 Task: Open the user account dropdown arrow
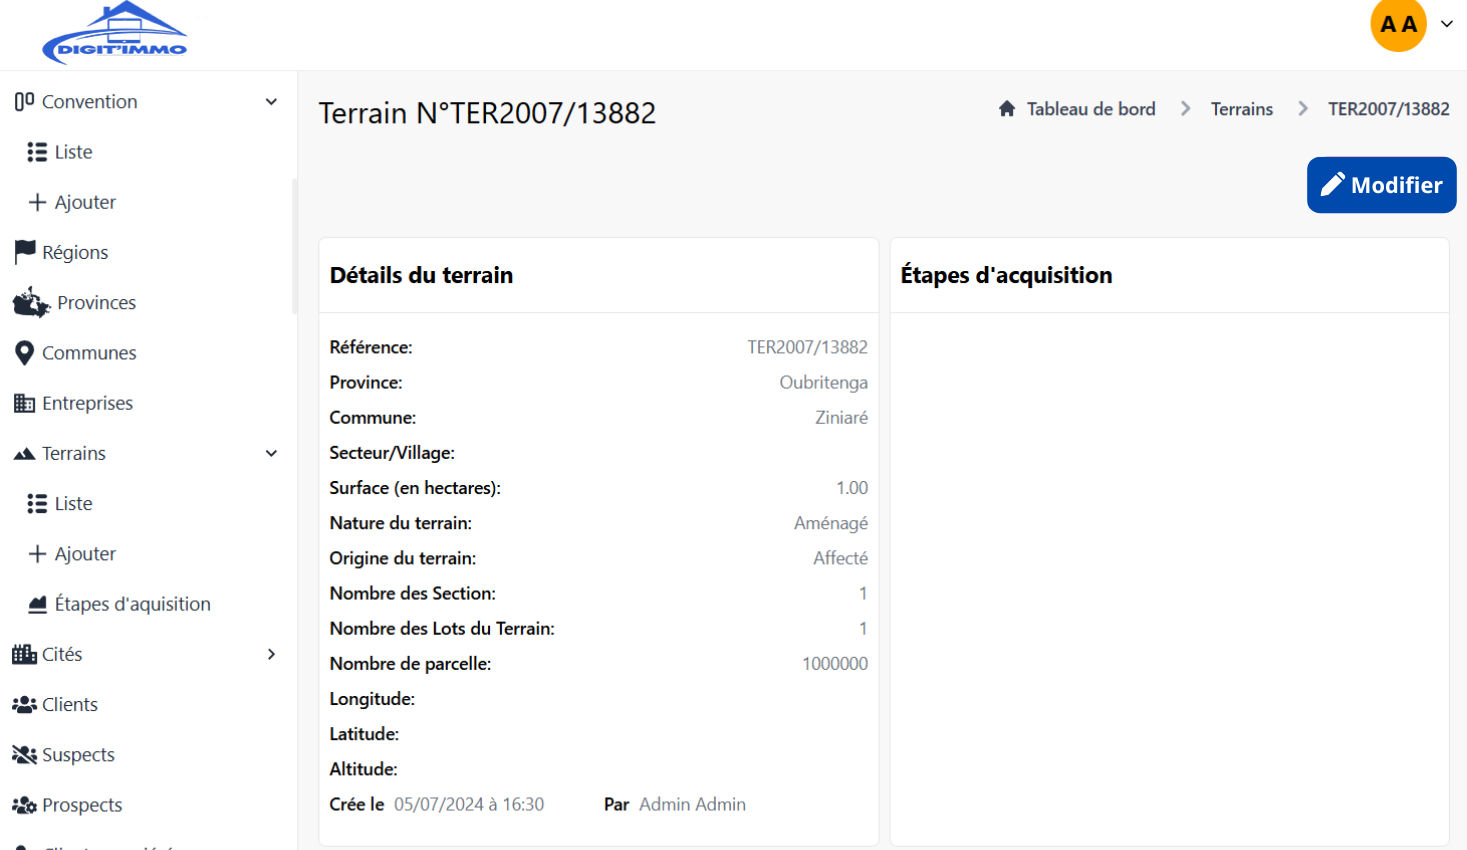point(1447,24)
